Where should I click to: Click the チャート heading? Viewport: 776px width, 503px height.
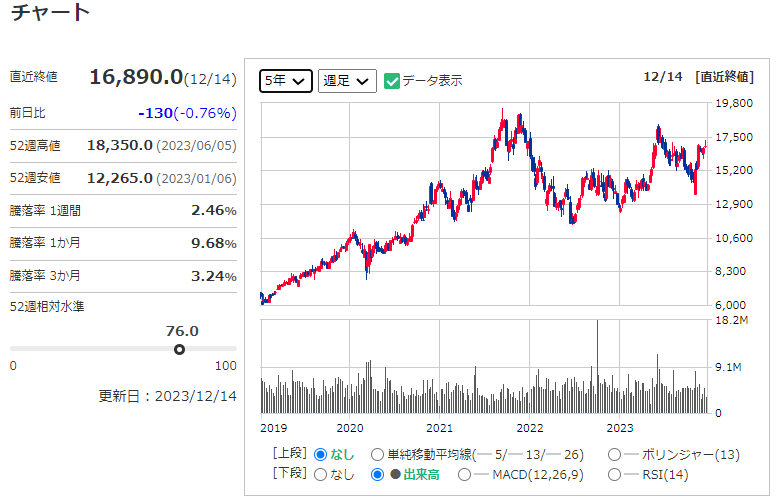point(50,14)
